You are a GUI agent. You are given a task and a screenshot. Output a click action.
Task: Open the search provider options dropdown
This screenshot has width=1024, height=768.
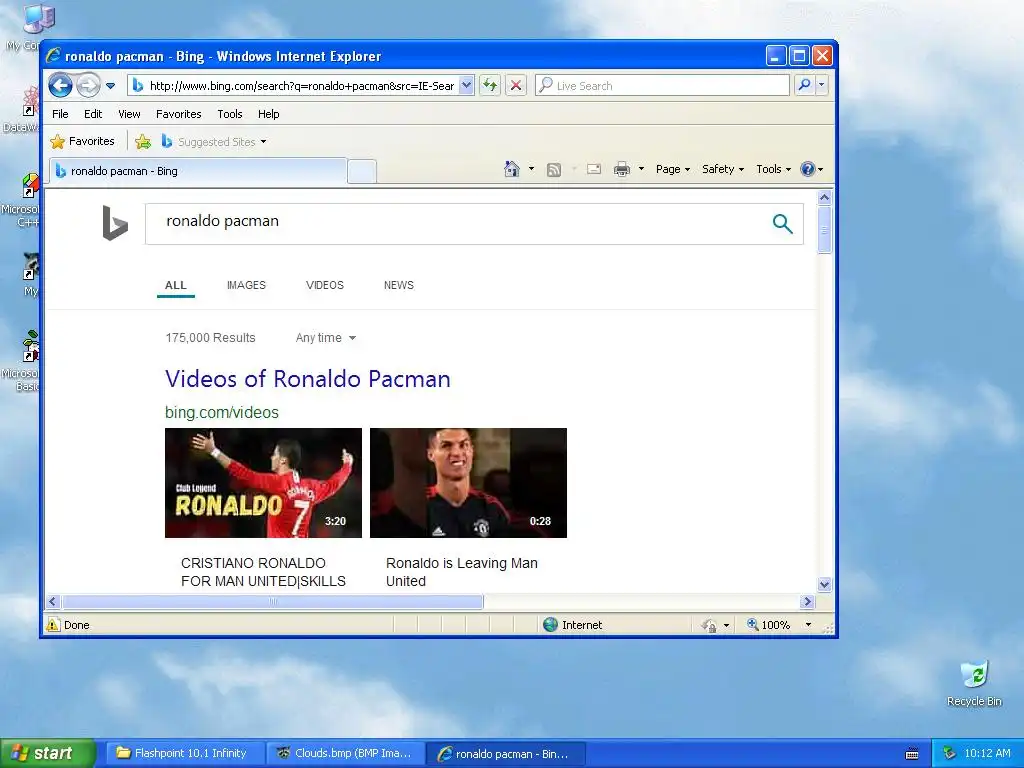(x=822, y=85)
